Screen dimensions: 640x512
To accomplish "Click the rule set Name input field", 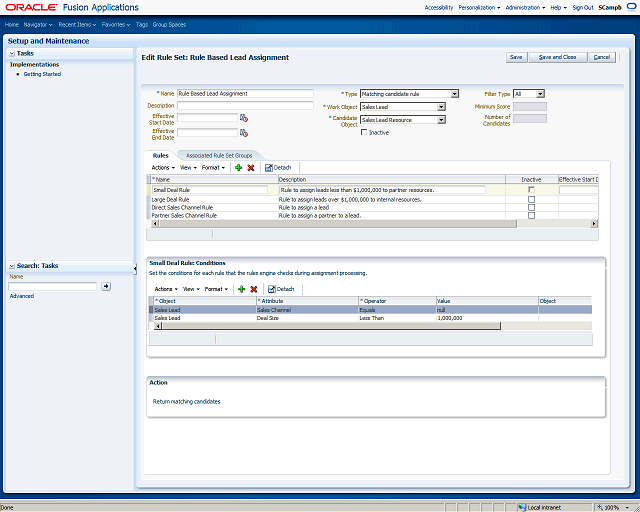I will pyautogui.click(x=245, y=93).
